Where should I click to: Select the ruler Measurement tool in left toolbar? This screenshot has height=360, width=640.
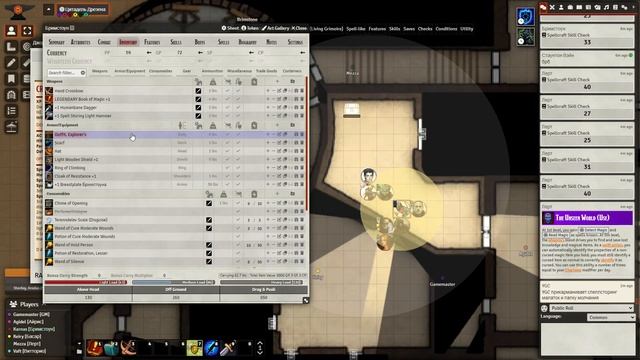point(11,47)
